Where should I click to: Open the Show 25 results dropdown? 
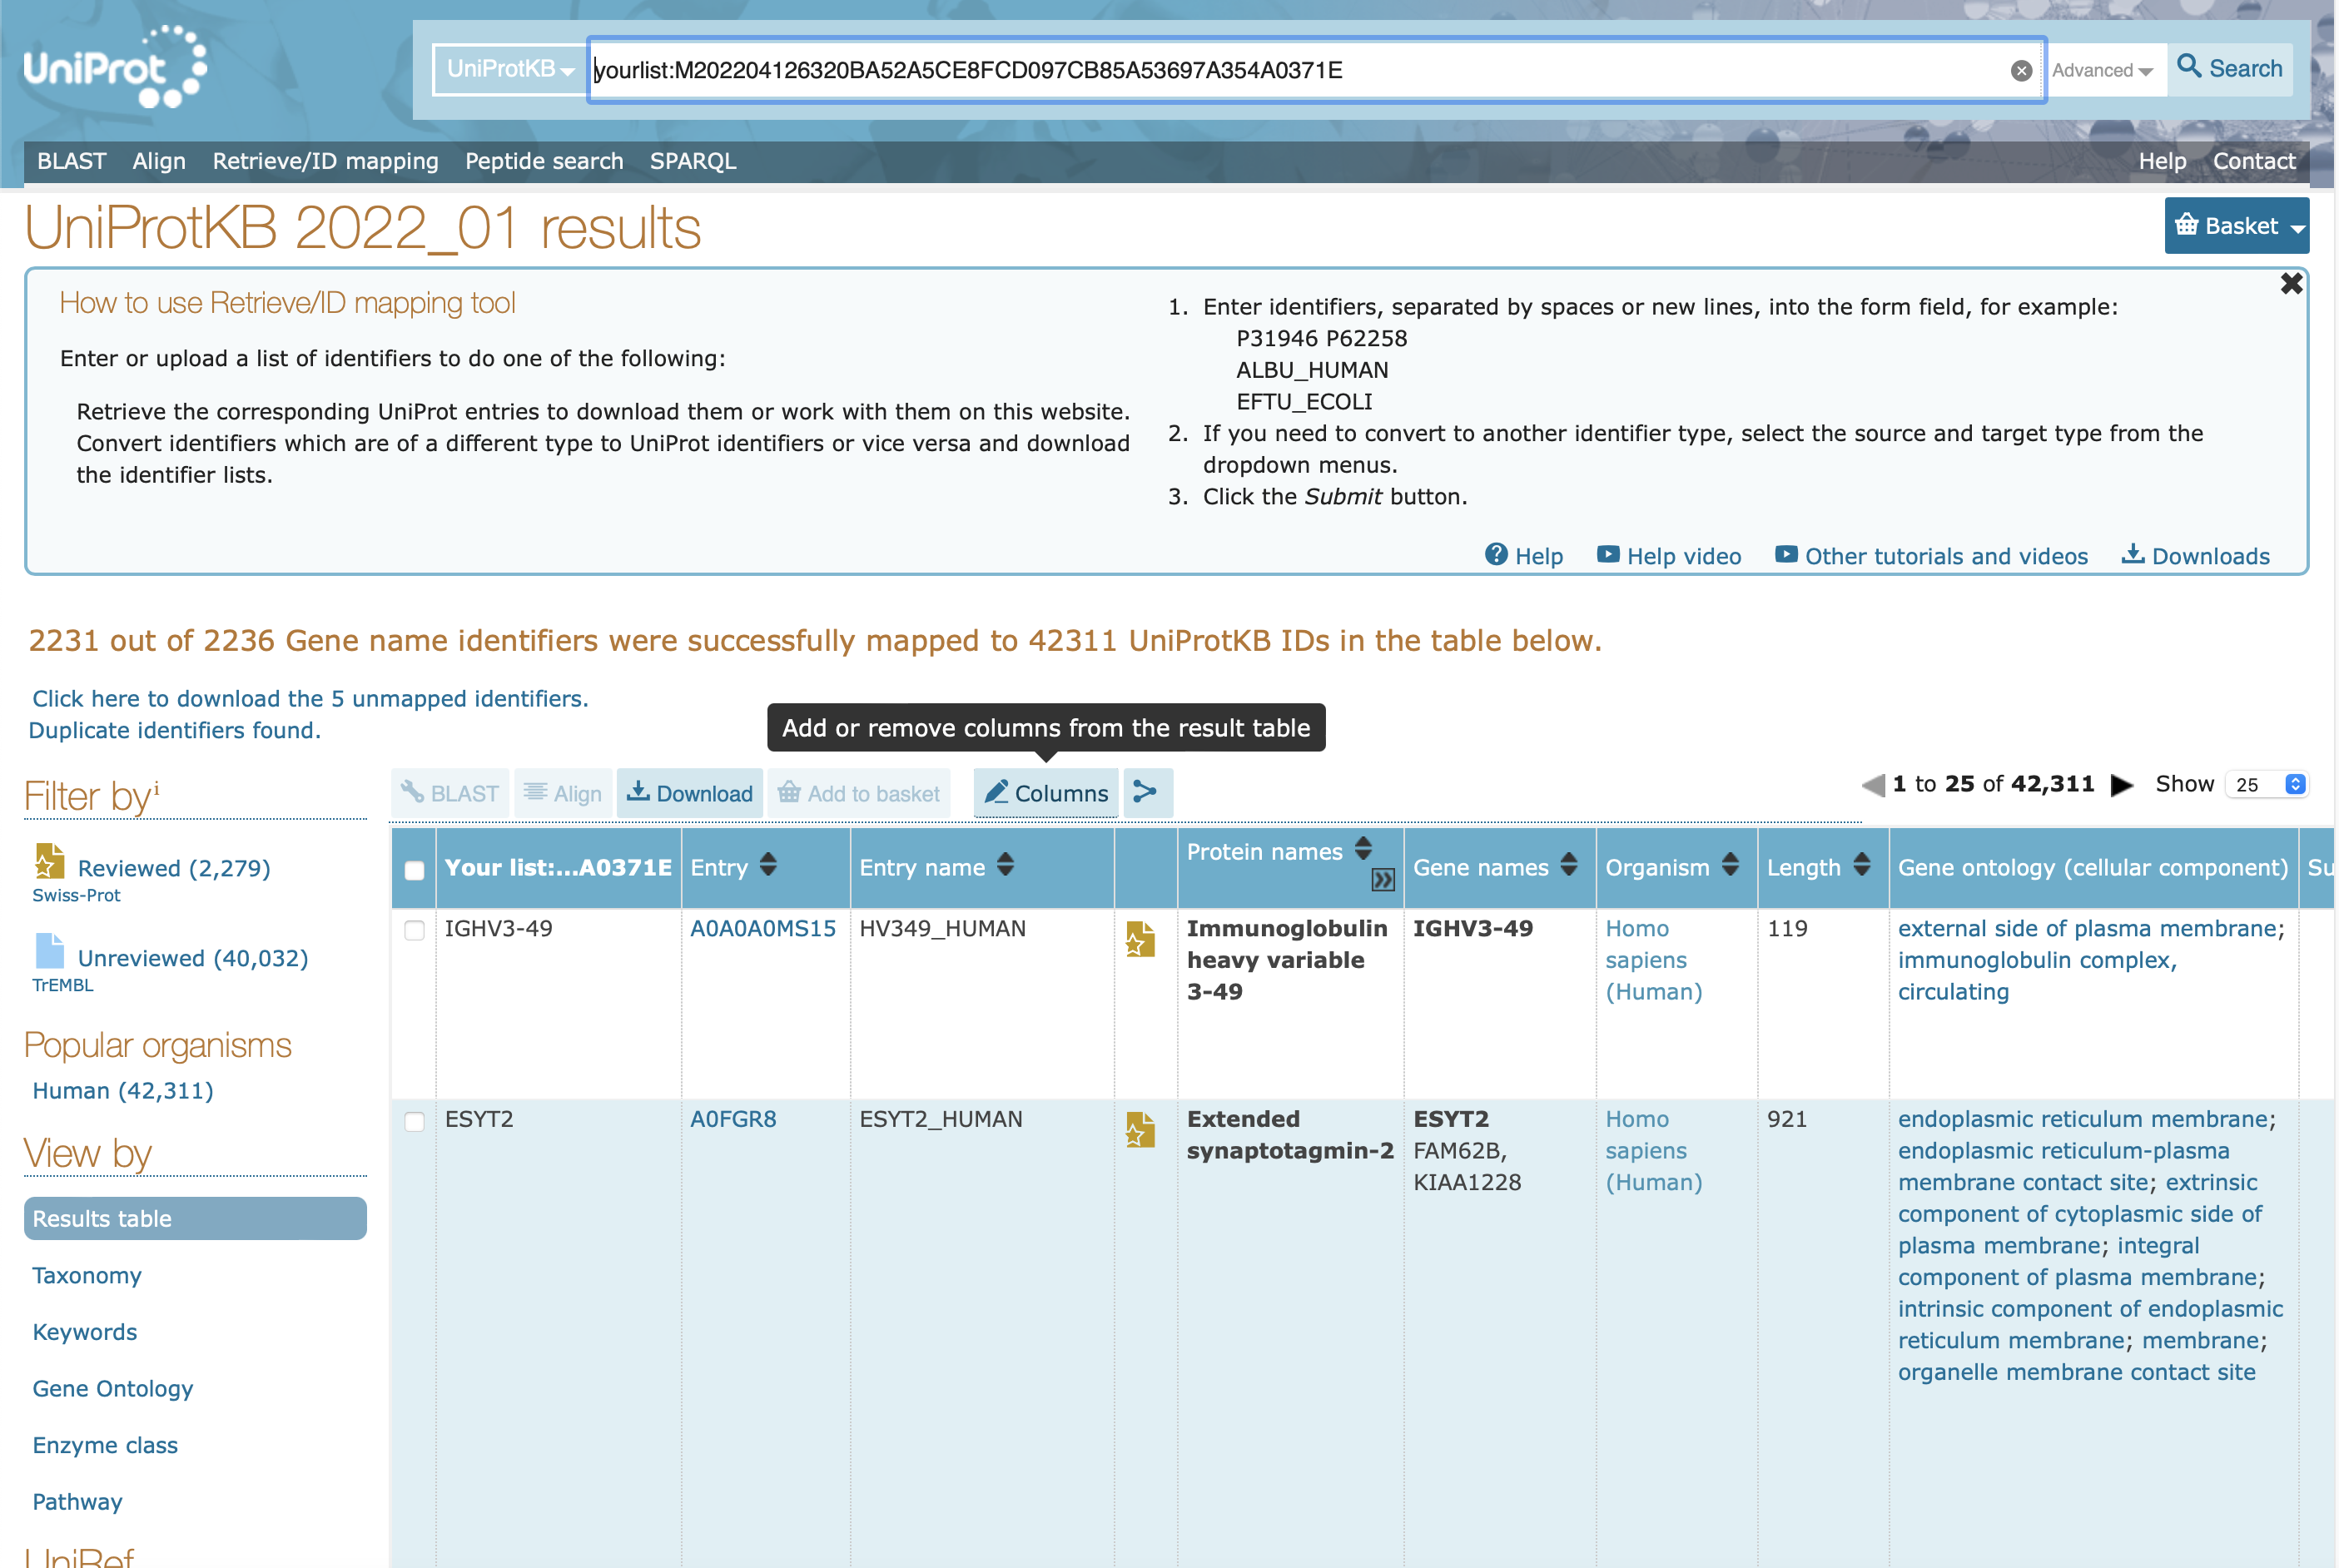[2268, 785]
